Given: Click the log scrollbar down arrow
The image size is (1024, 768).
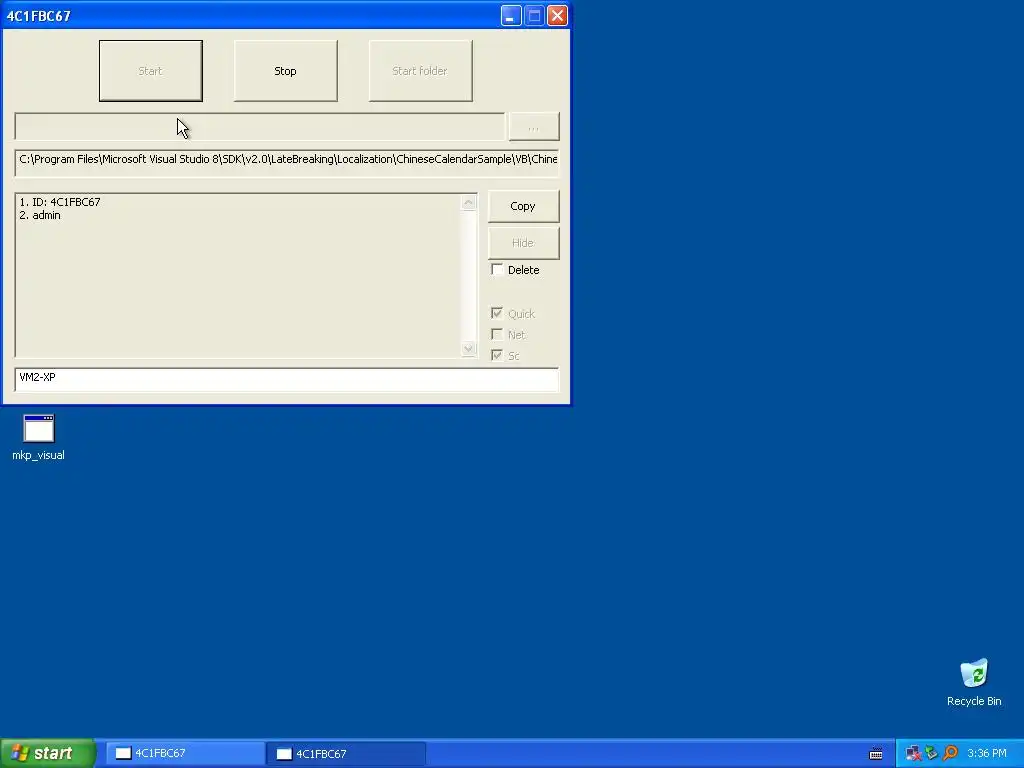Looking at the screenshot, I should click(468, 349).
